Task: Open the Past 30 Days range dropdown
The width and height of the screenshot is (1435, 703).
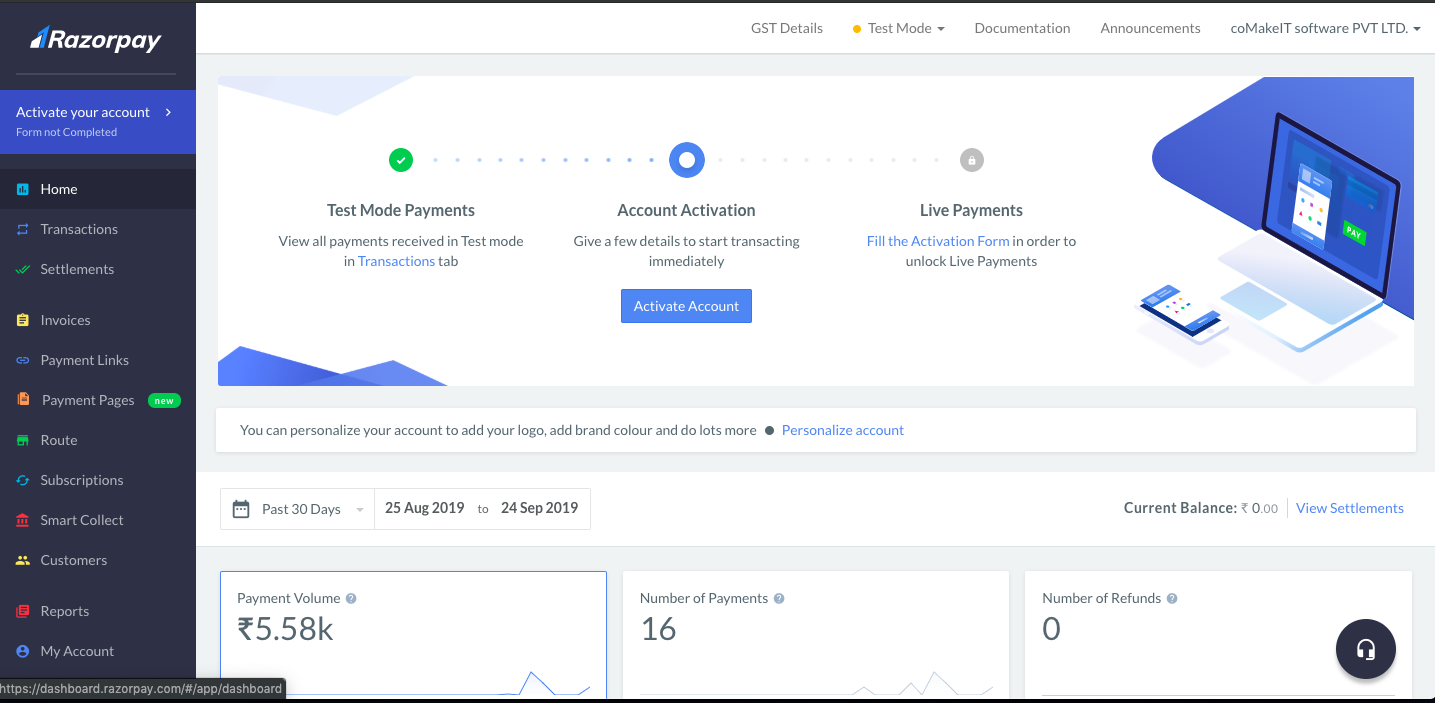Action: (312, 509)
